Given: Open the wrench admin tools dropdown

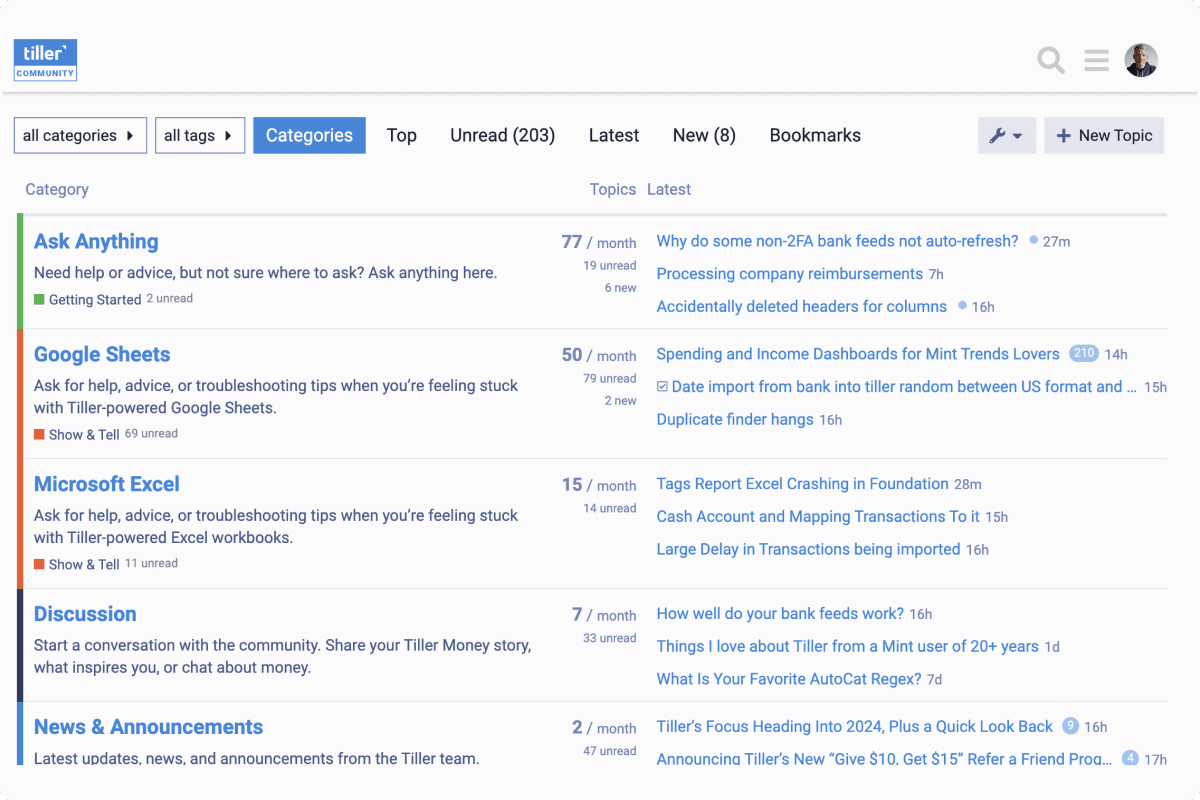Looking at the screenshot, I should [x=1006, y=135].
